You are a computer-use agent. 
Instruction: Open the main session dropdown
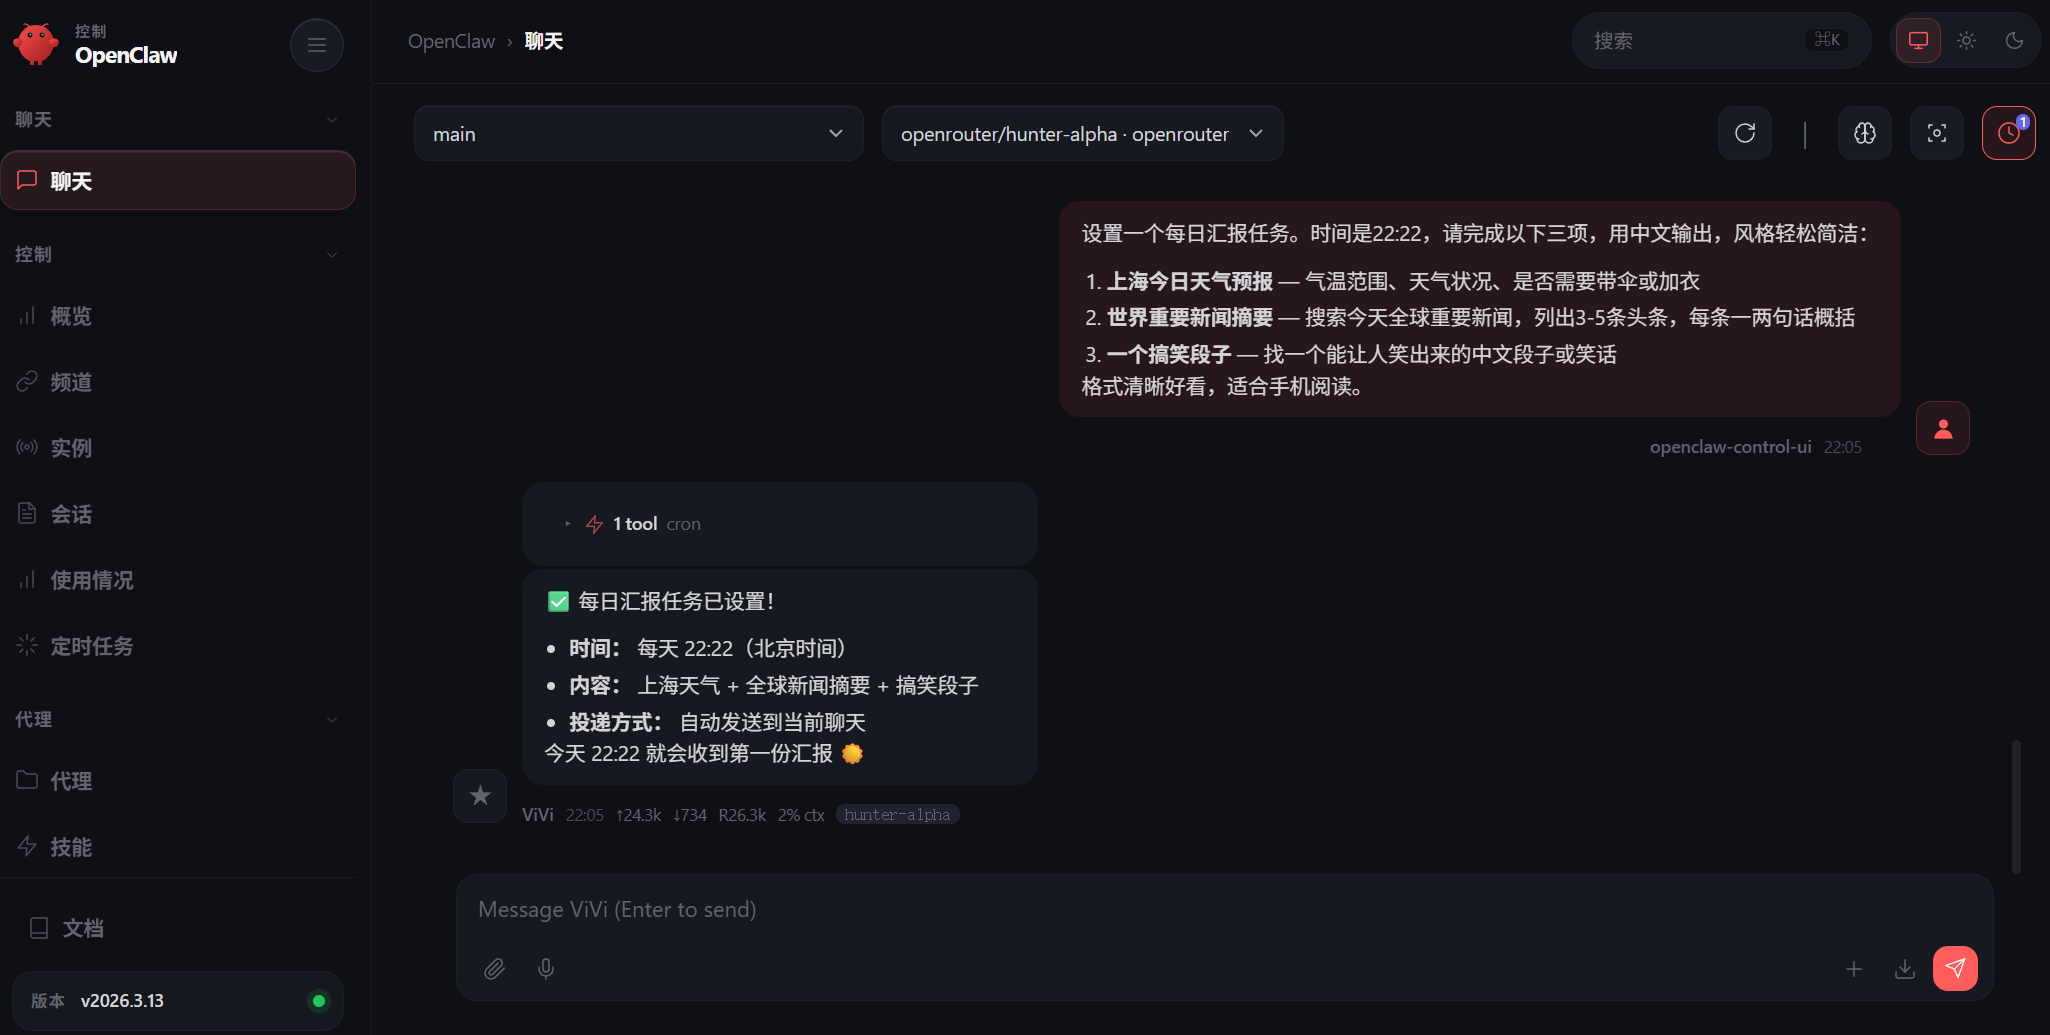[638, 134]
